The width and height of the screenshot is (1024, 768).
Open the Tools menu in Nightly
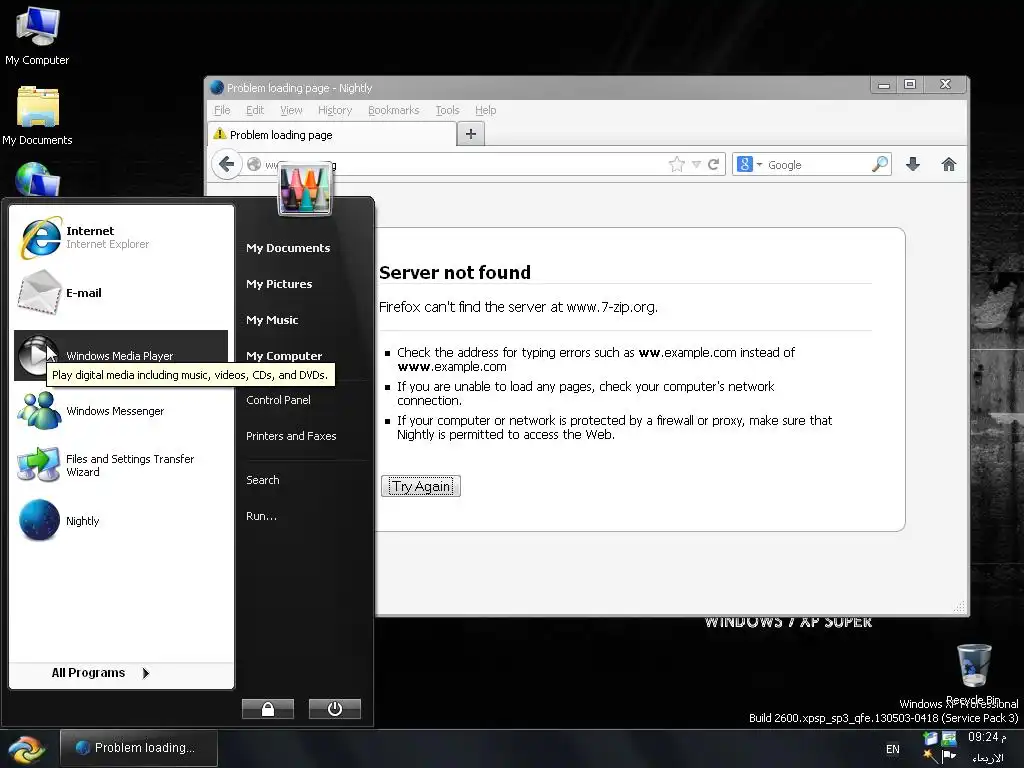pos(447,110)
